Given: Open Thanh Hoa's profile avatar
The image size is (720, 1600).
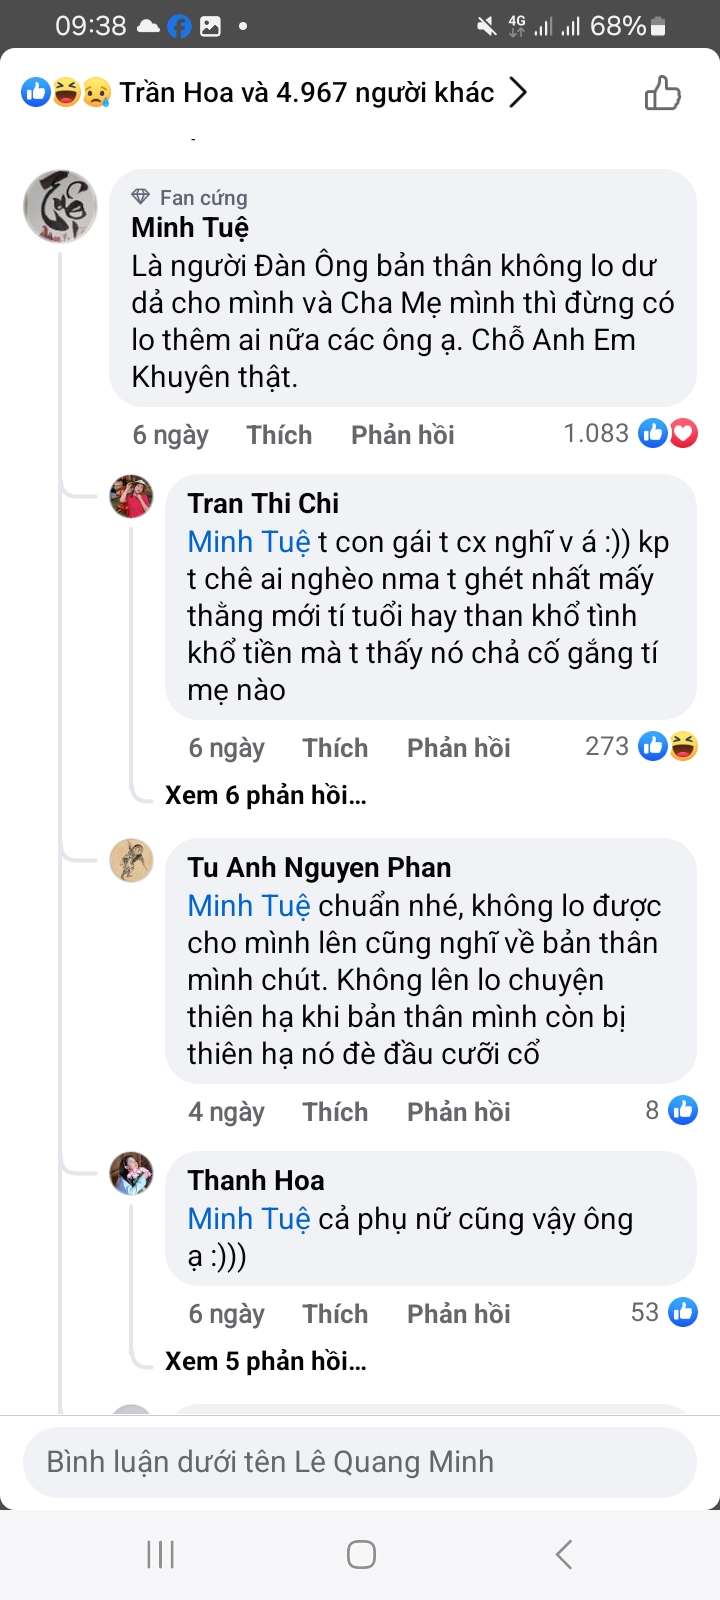Looking at the screenshot, I should pyautogui.click(x=131, y=1174).
